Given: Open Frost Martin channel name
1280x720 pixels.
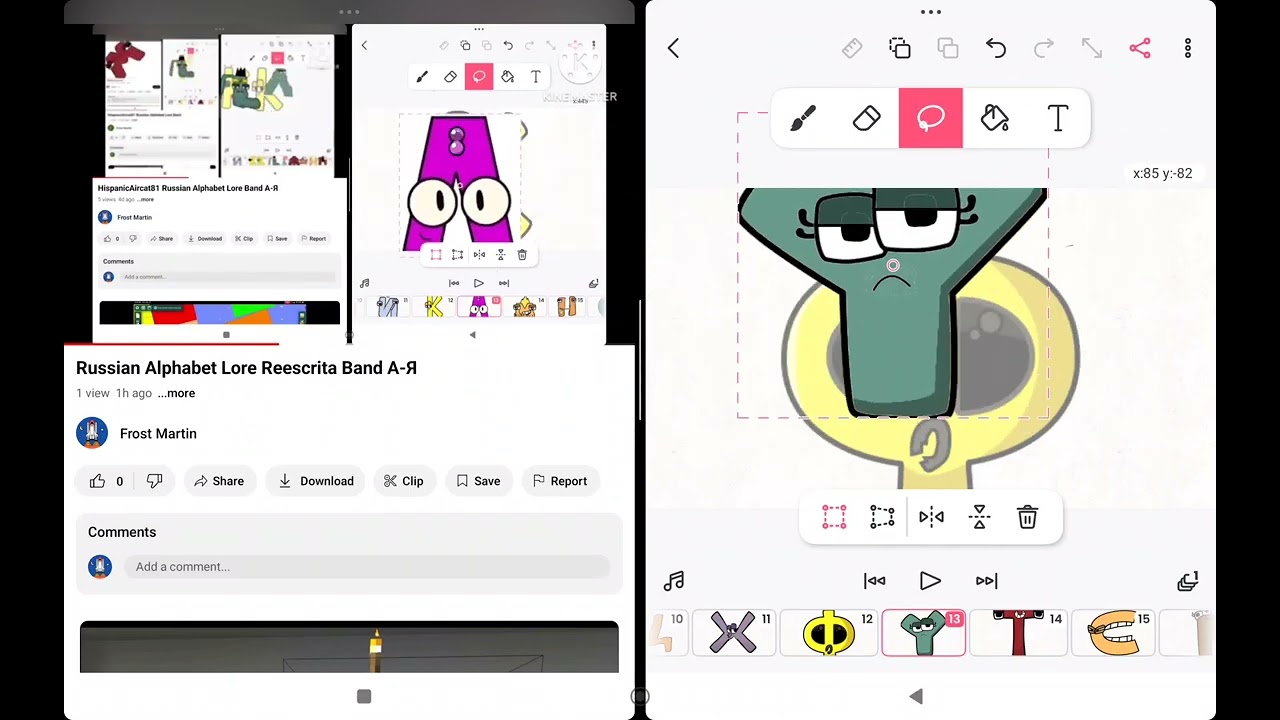Looking at the screenshot, I should tap(158, 433).
